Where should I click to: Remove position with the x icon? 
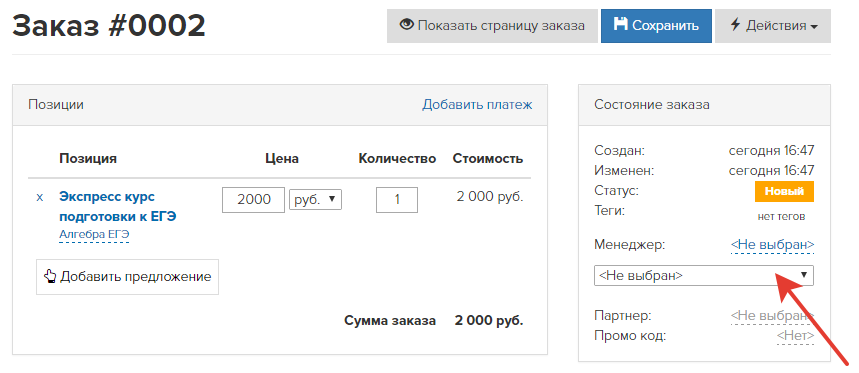39,197
